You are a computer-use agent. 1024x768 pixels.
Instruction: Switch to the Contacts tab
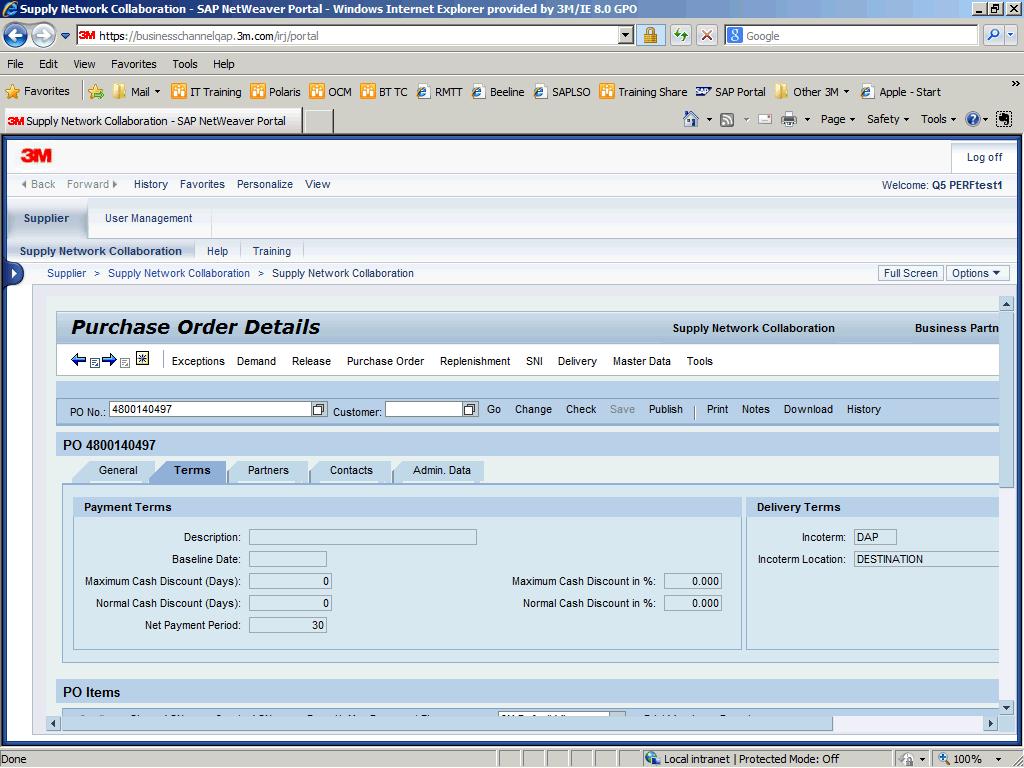pos(351,470)
